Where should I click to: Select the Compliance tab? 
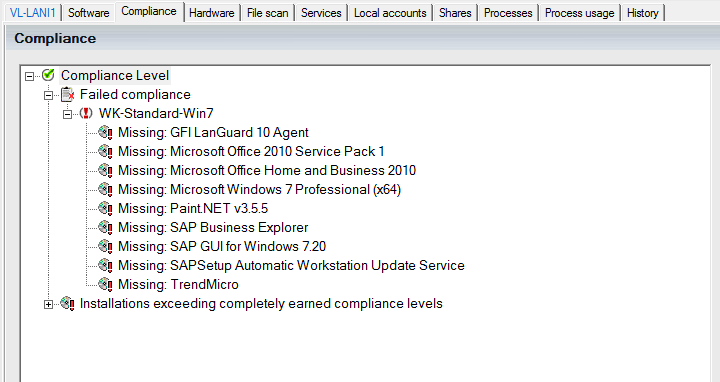click(x=149, y=11)
